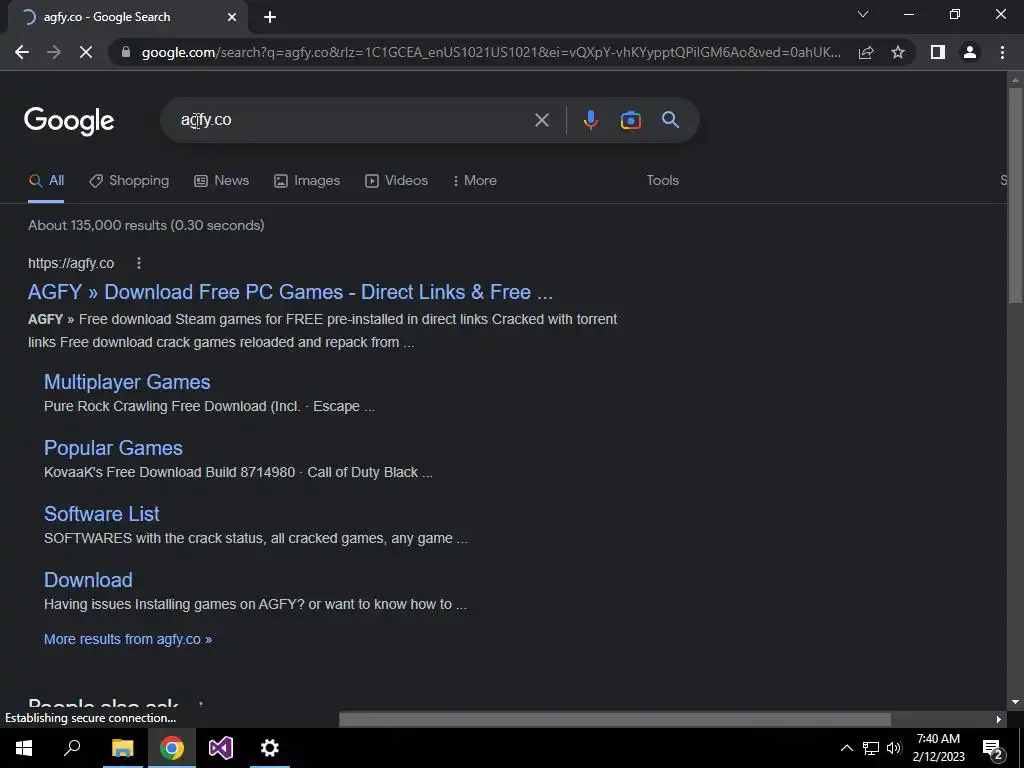
Task: Open the notification center
Action: point(993,749)
